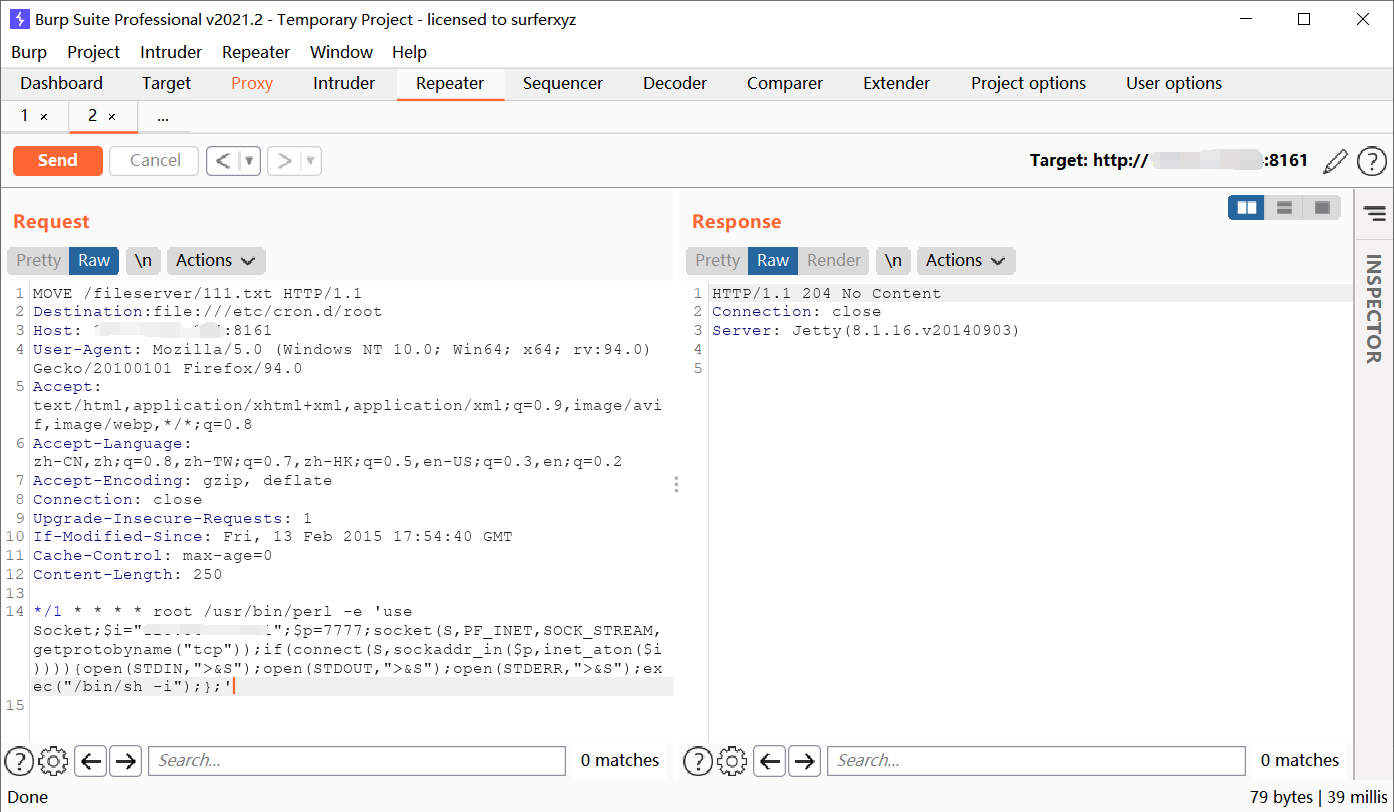Toggle response Pretty view
Image resolution: width=1394 pixels, height=812 pixels.
[x=717, y=261]
